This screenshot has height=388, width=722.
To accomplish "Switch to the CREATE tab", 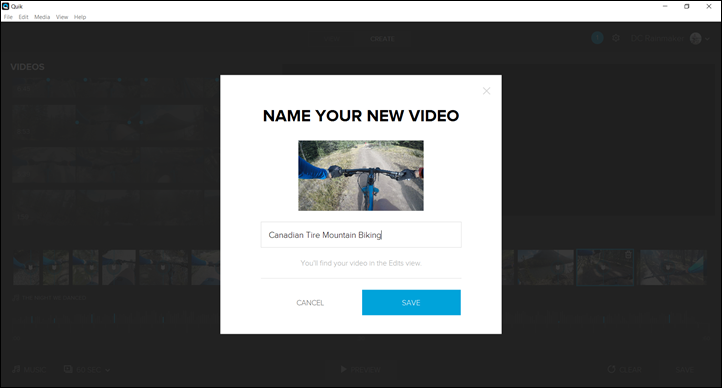I will (382, 39).
